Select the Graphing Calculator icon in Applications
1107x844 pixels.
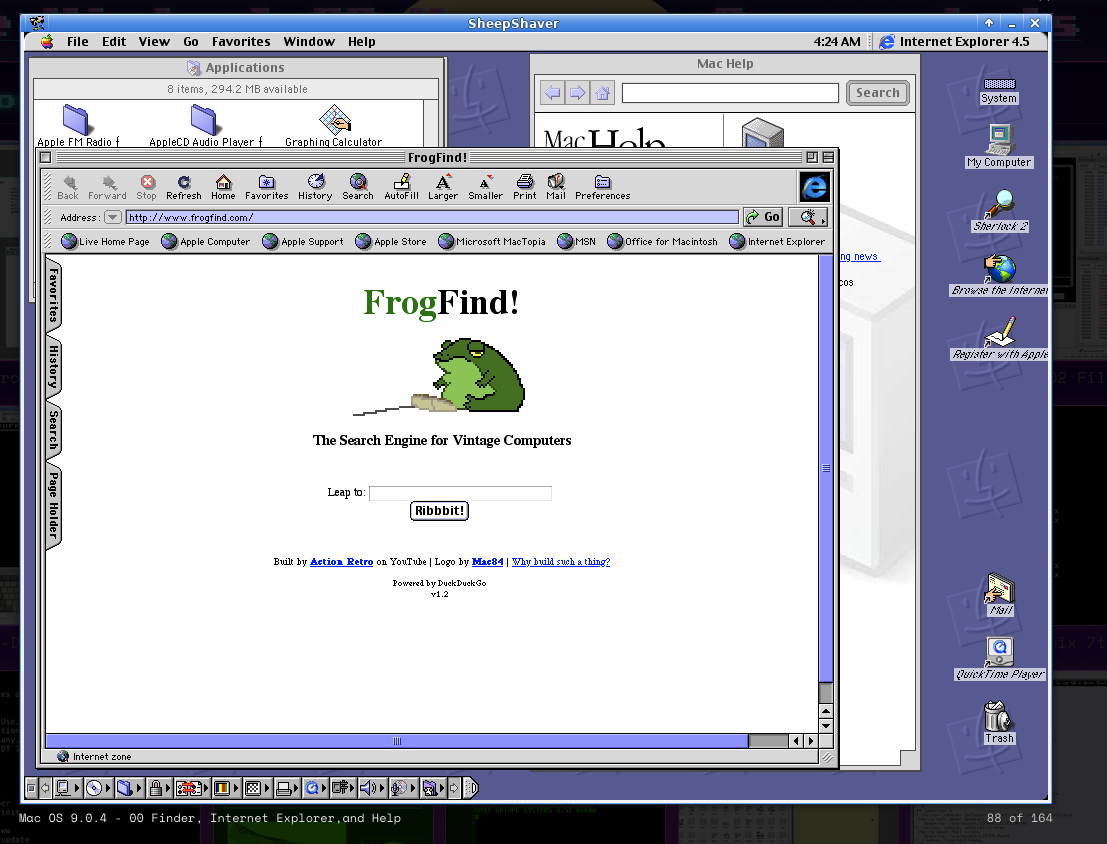click(x=334, y=126)
